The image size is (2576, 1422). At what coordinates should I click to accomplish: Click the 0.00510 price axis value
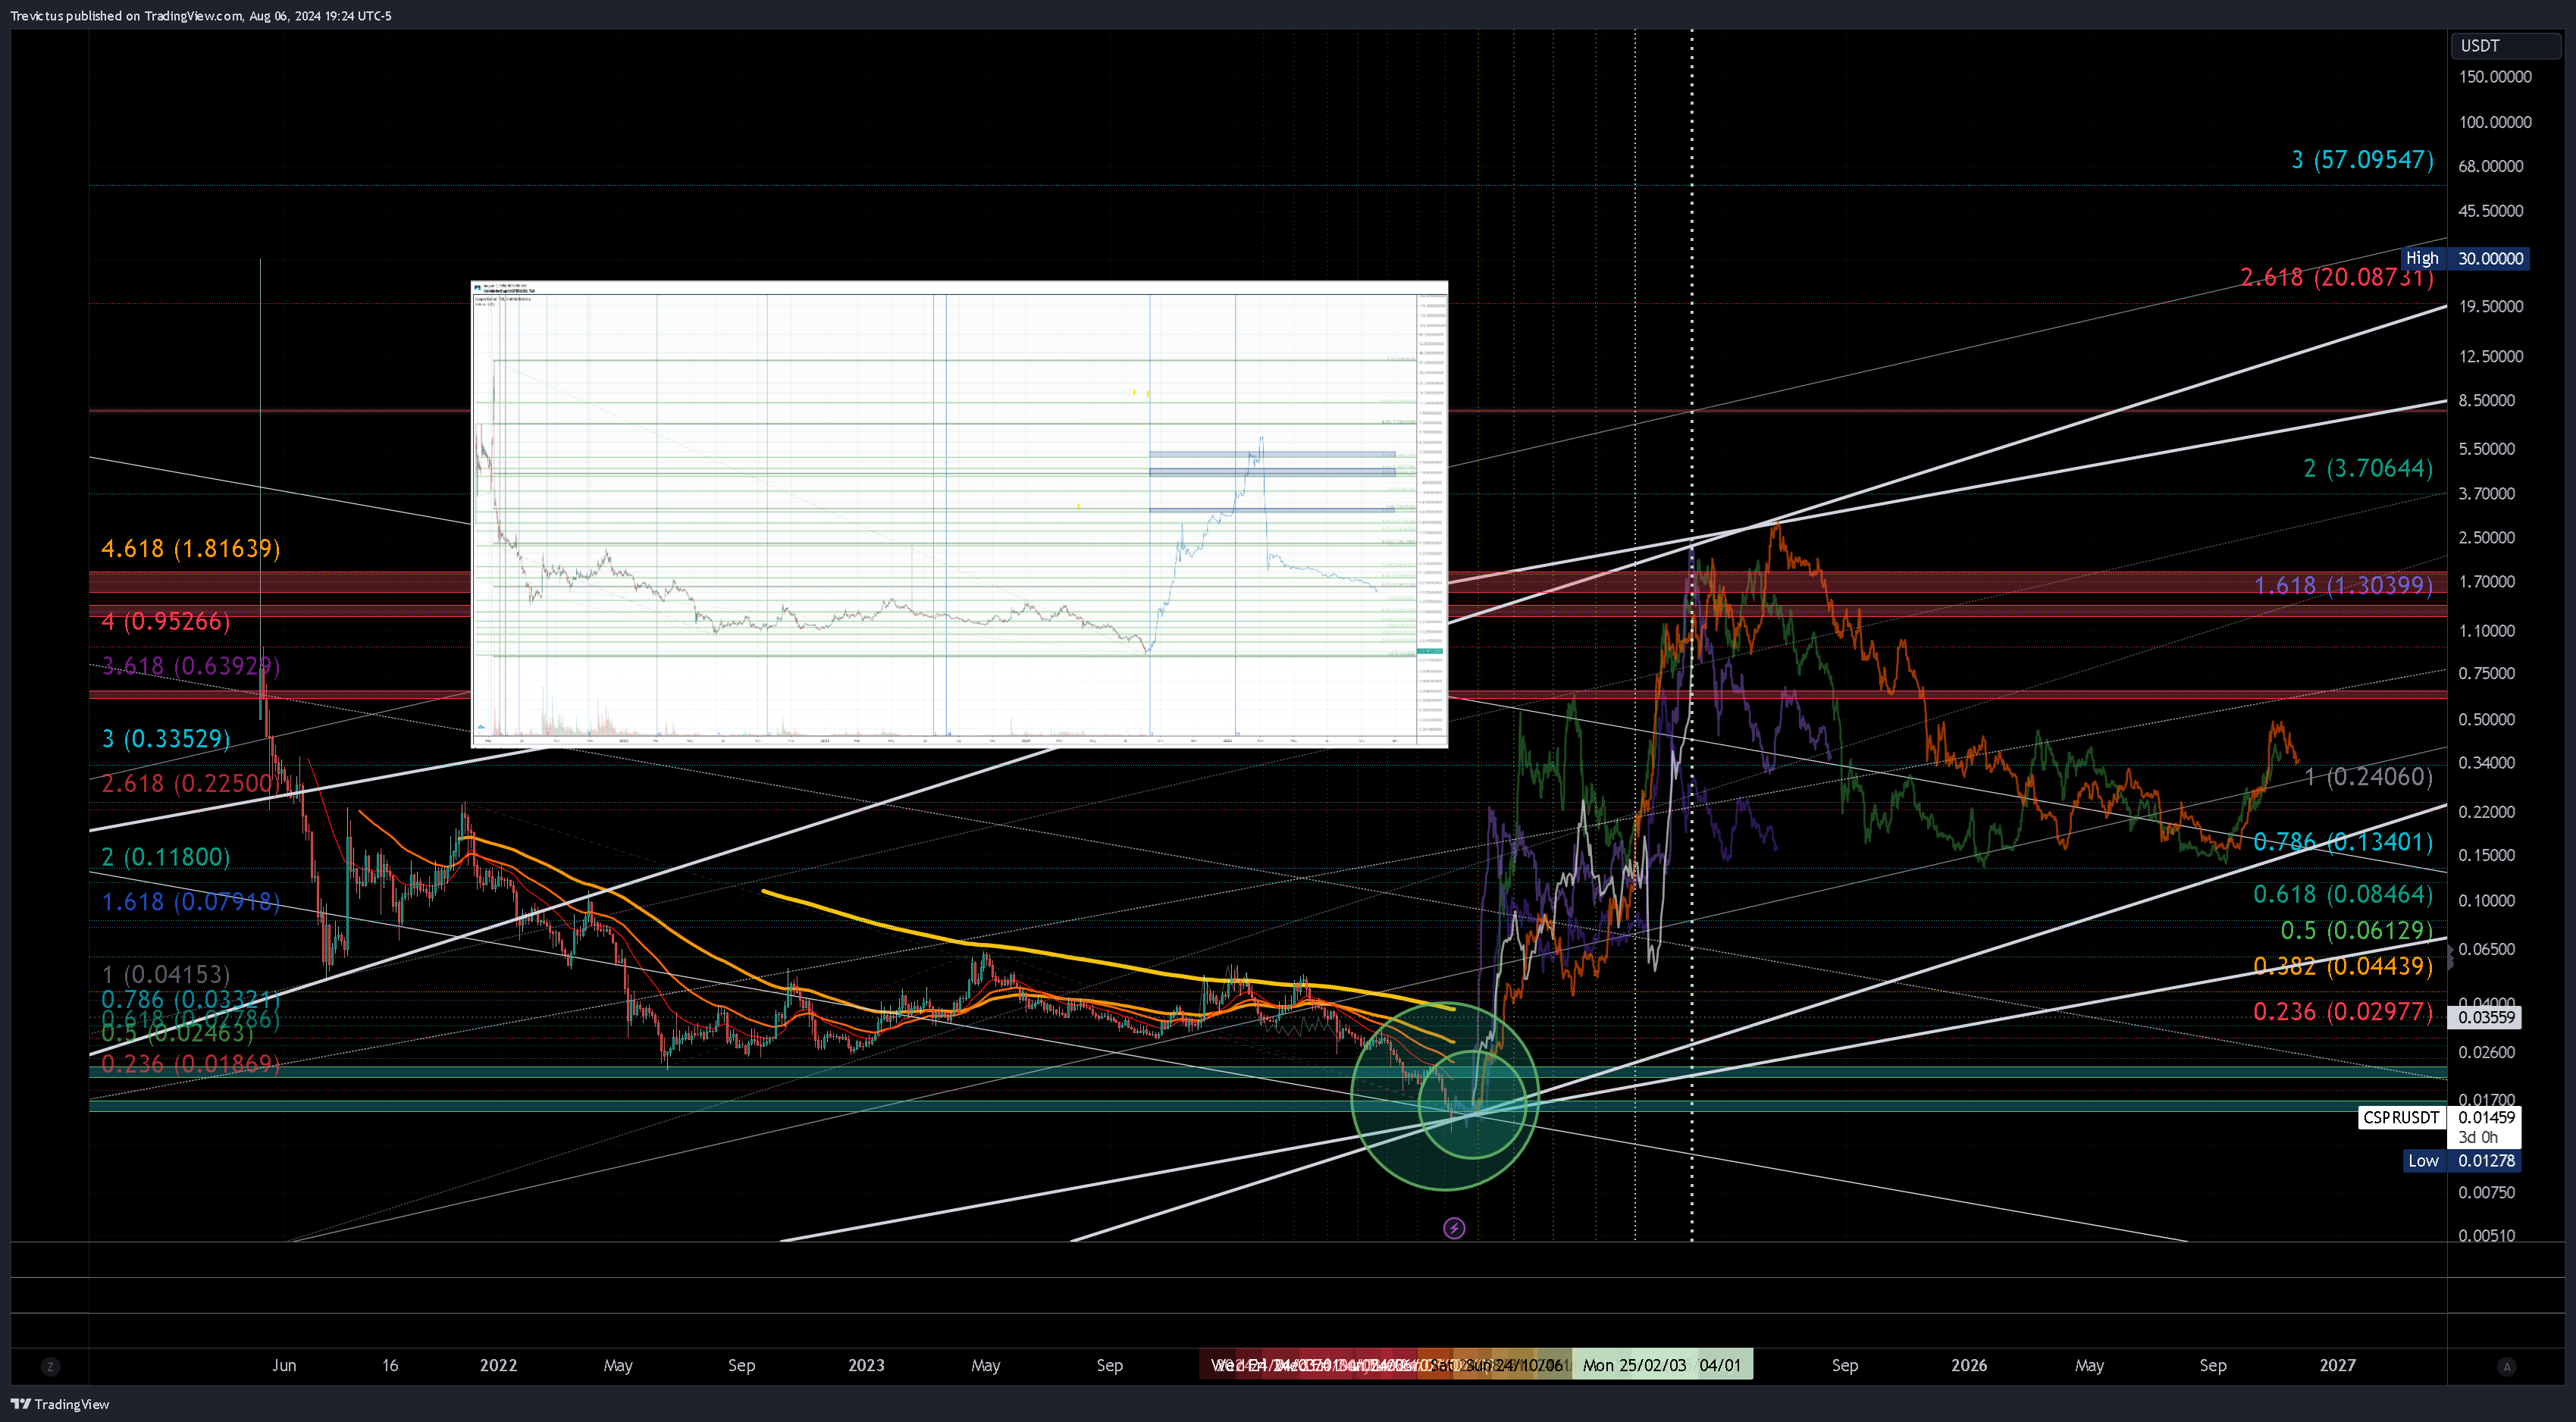[x=2487, y=1235]
